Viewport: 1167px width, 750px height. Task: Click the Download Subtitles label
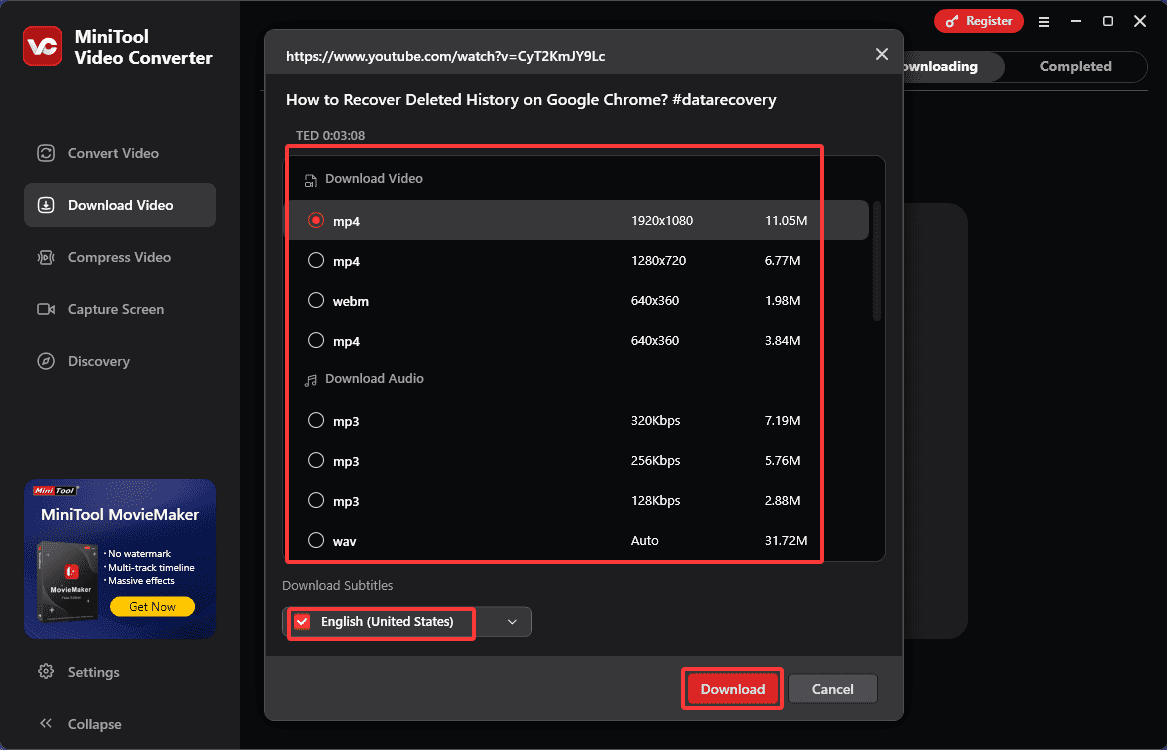point(337,586)
